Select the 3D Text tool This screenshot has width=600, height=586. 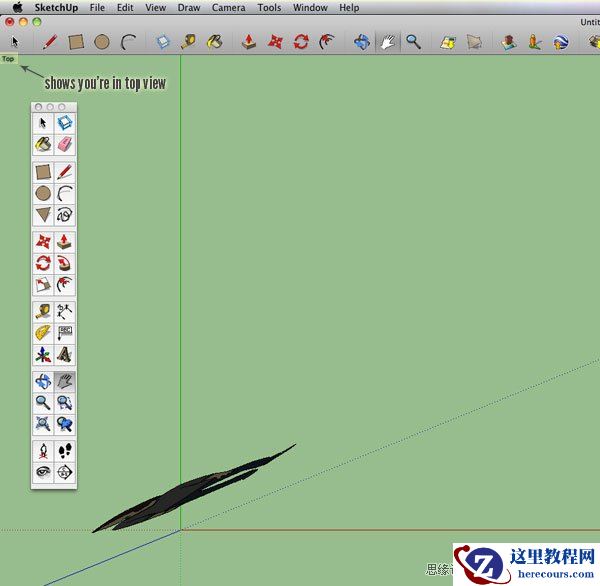click(x=65, y=355)
